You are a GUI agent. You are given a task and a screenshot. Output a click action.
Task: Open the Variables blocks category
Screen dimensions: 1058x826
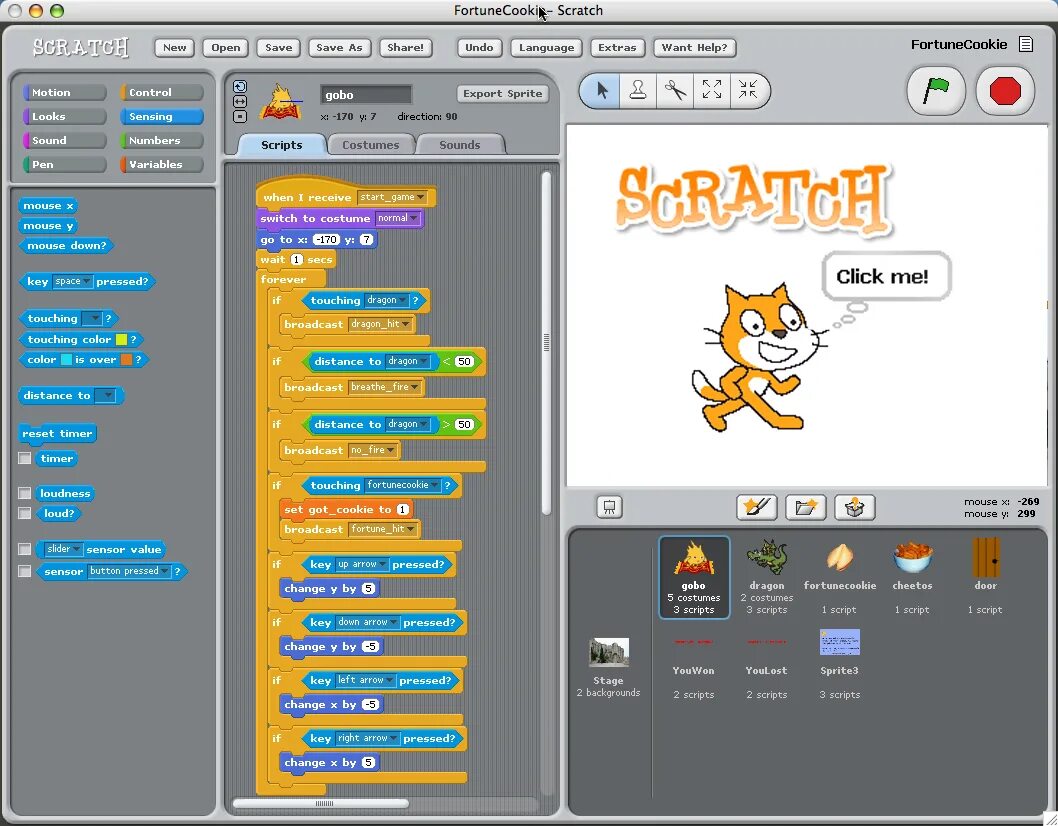(161, 164)
